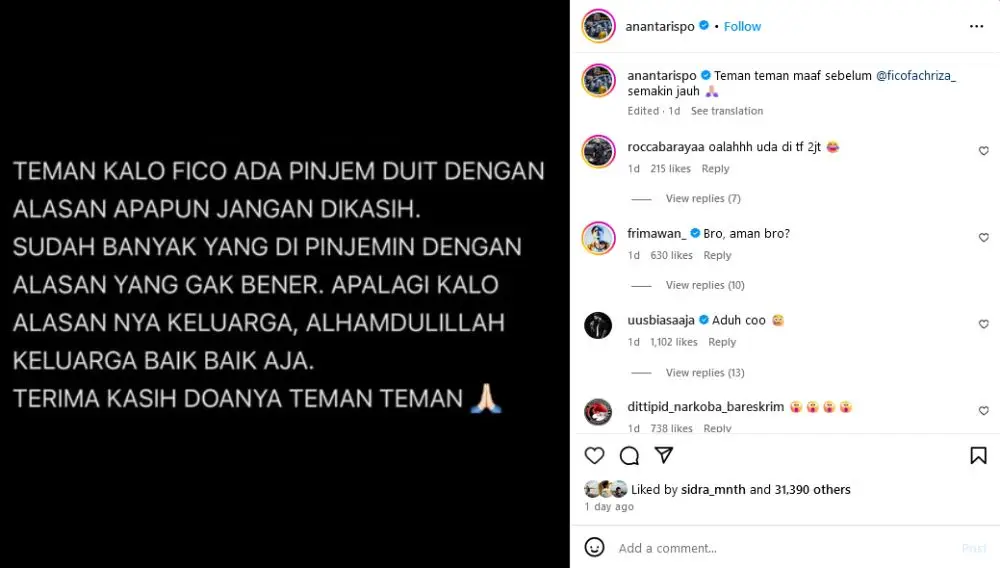Open the comment bubble icon
This screenshot has height=568, width=1000.
629,455
